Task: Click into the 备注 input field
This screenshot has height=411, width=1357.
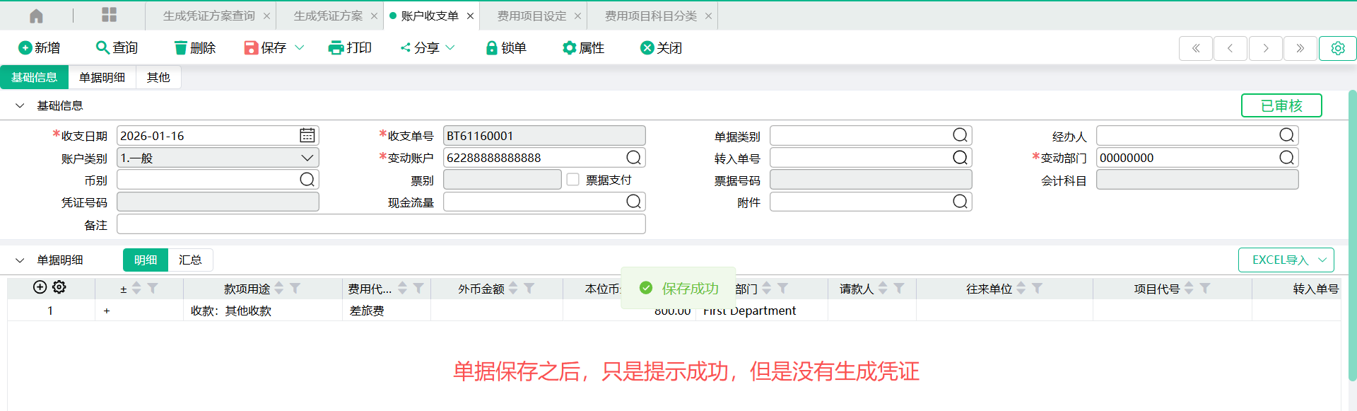Action: click(x=380, y=225)
